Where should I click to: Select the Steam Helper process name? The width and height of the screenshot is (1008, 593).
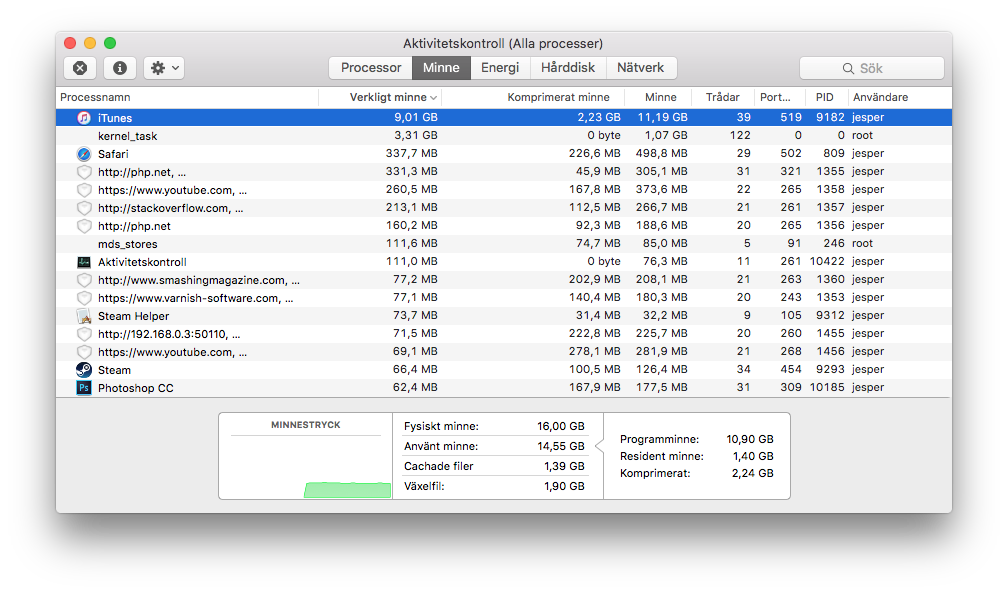(x=134, y=316)
